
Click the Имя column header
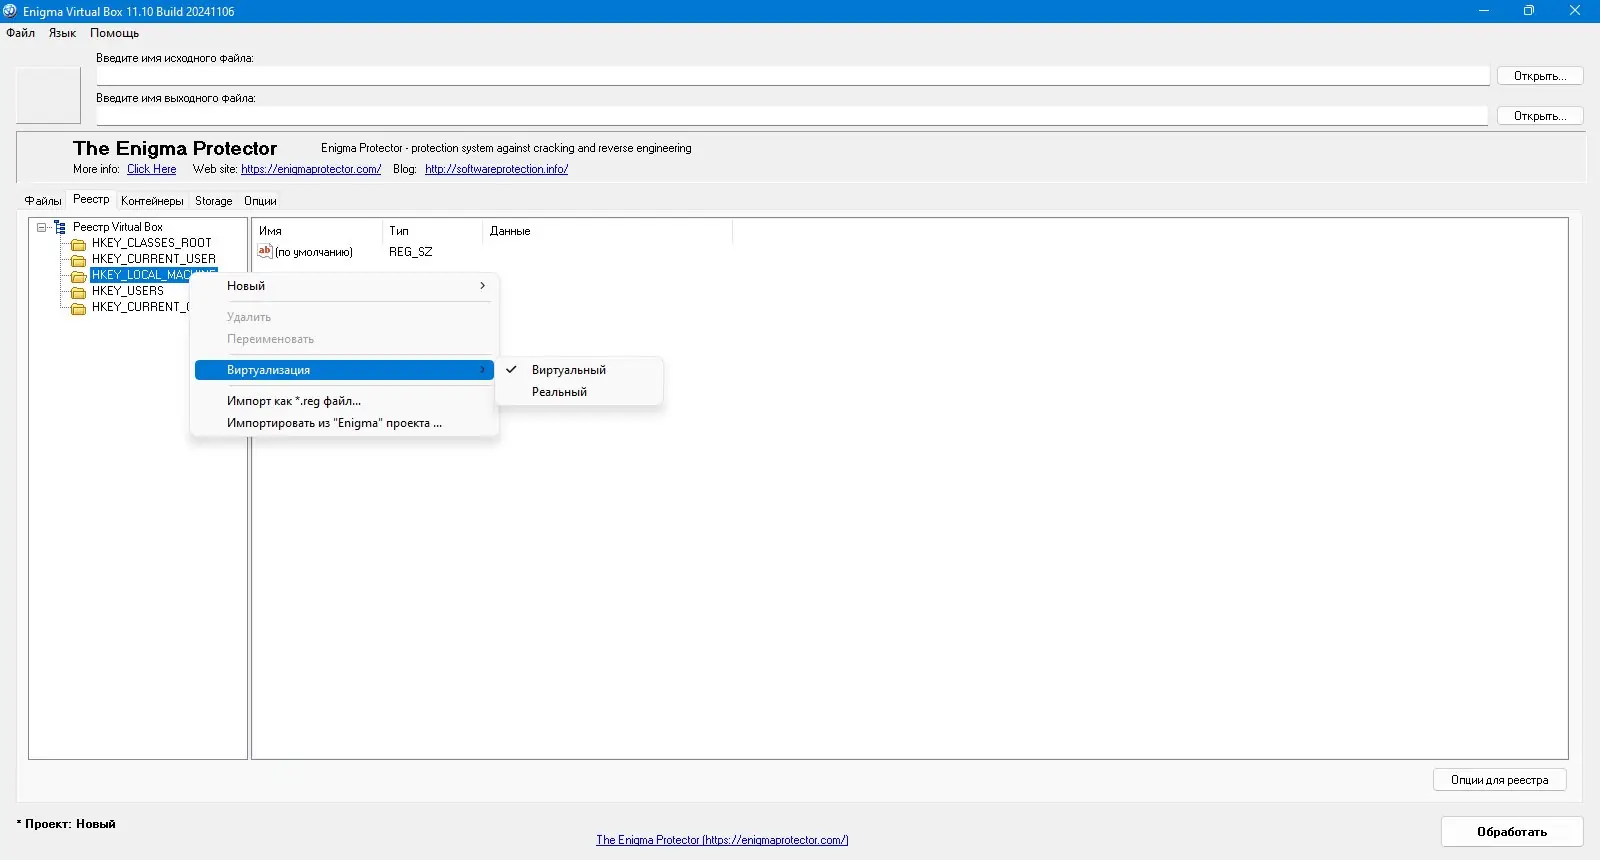[317, 231]
